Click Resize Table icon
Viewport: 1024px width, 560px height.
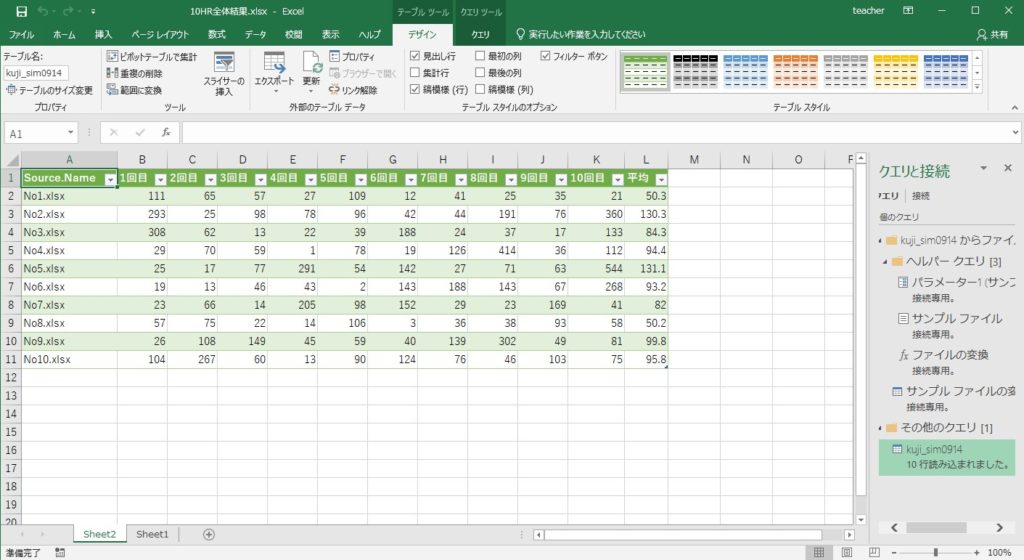tap(11, 90)
